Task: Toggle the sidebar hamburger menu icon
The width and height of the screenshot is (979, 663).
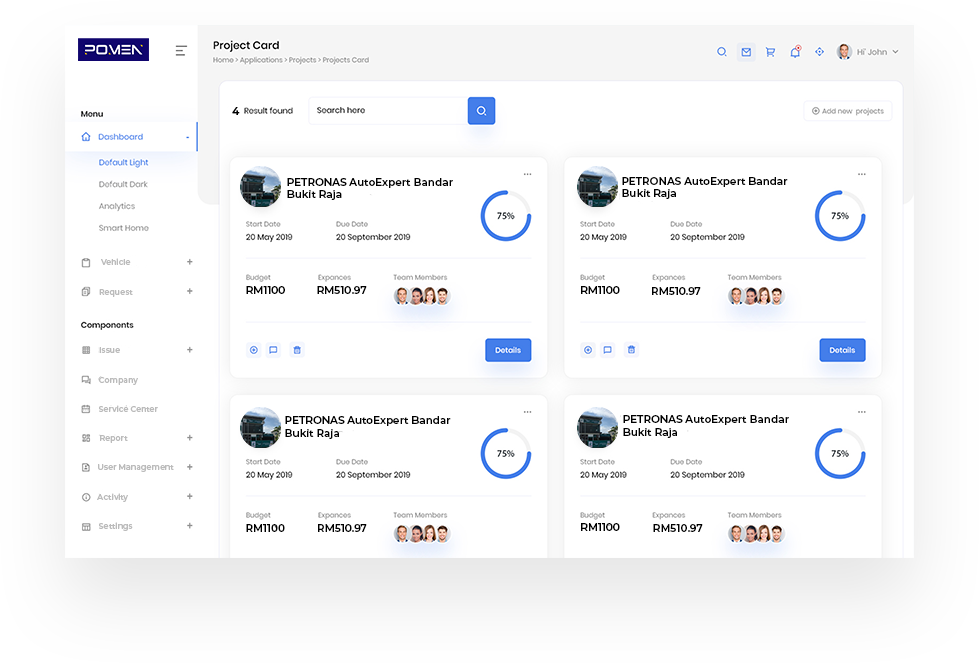Action: 181,51
